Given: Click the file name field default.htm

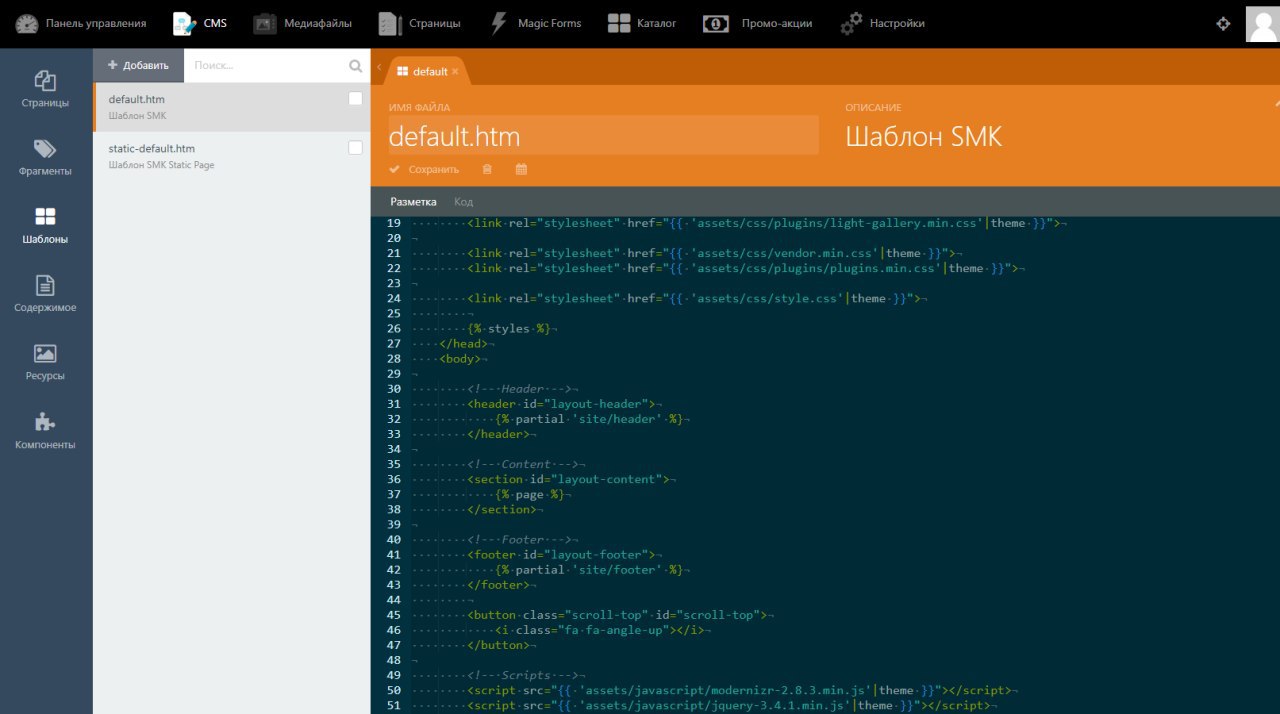Looking at the screenshot, I should coord(603,136).
